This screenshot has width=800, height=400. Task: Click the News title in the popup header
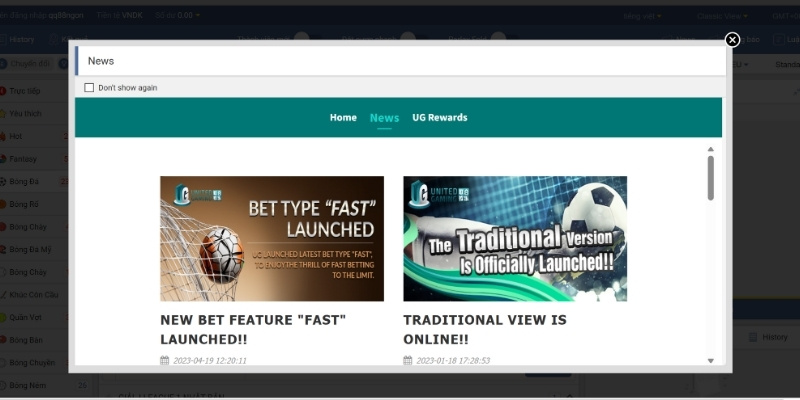click(x=101, y=61)
